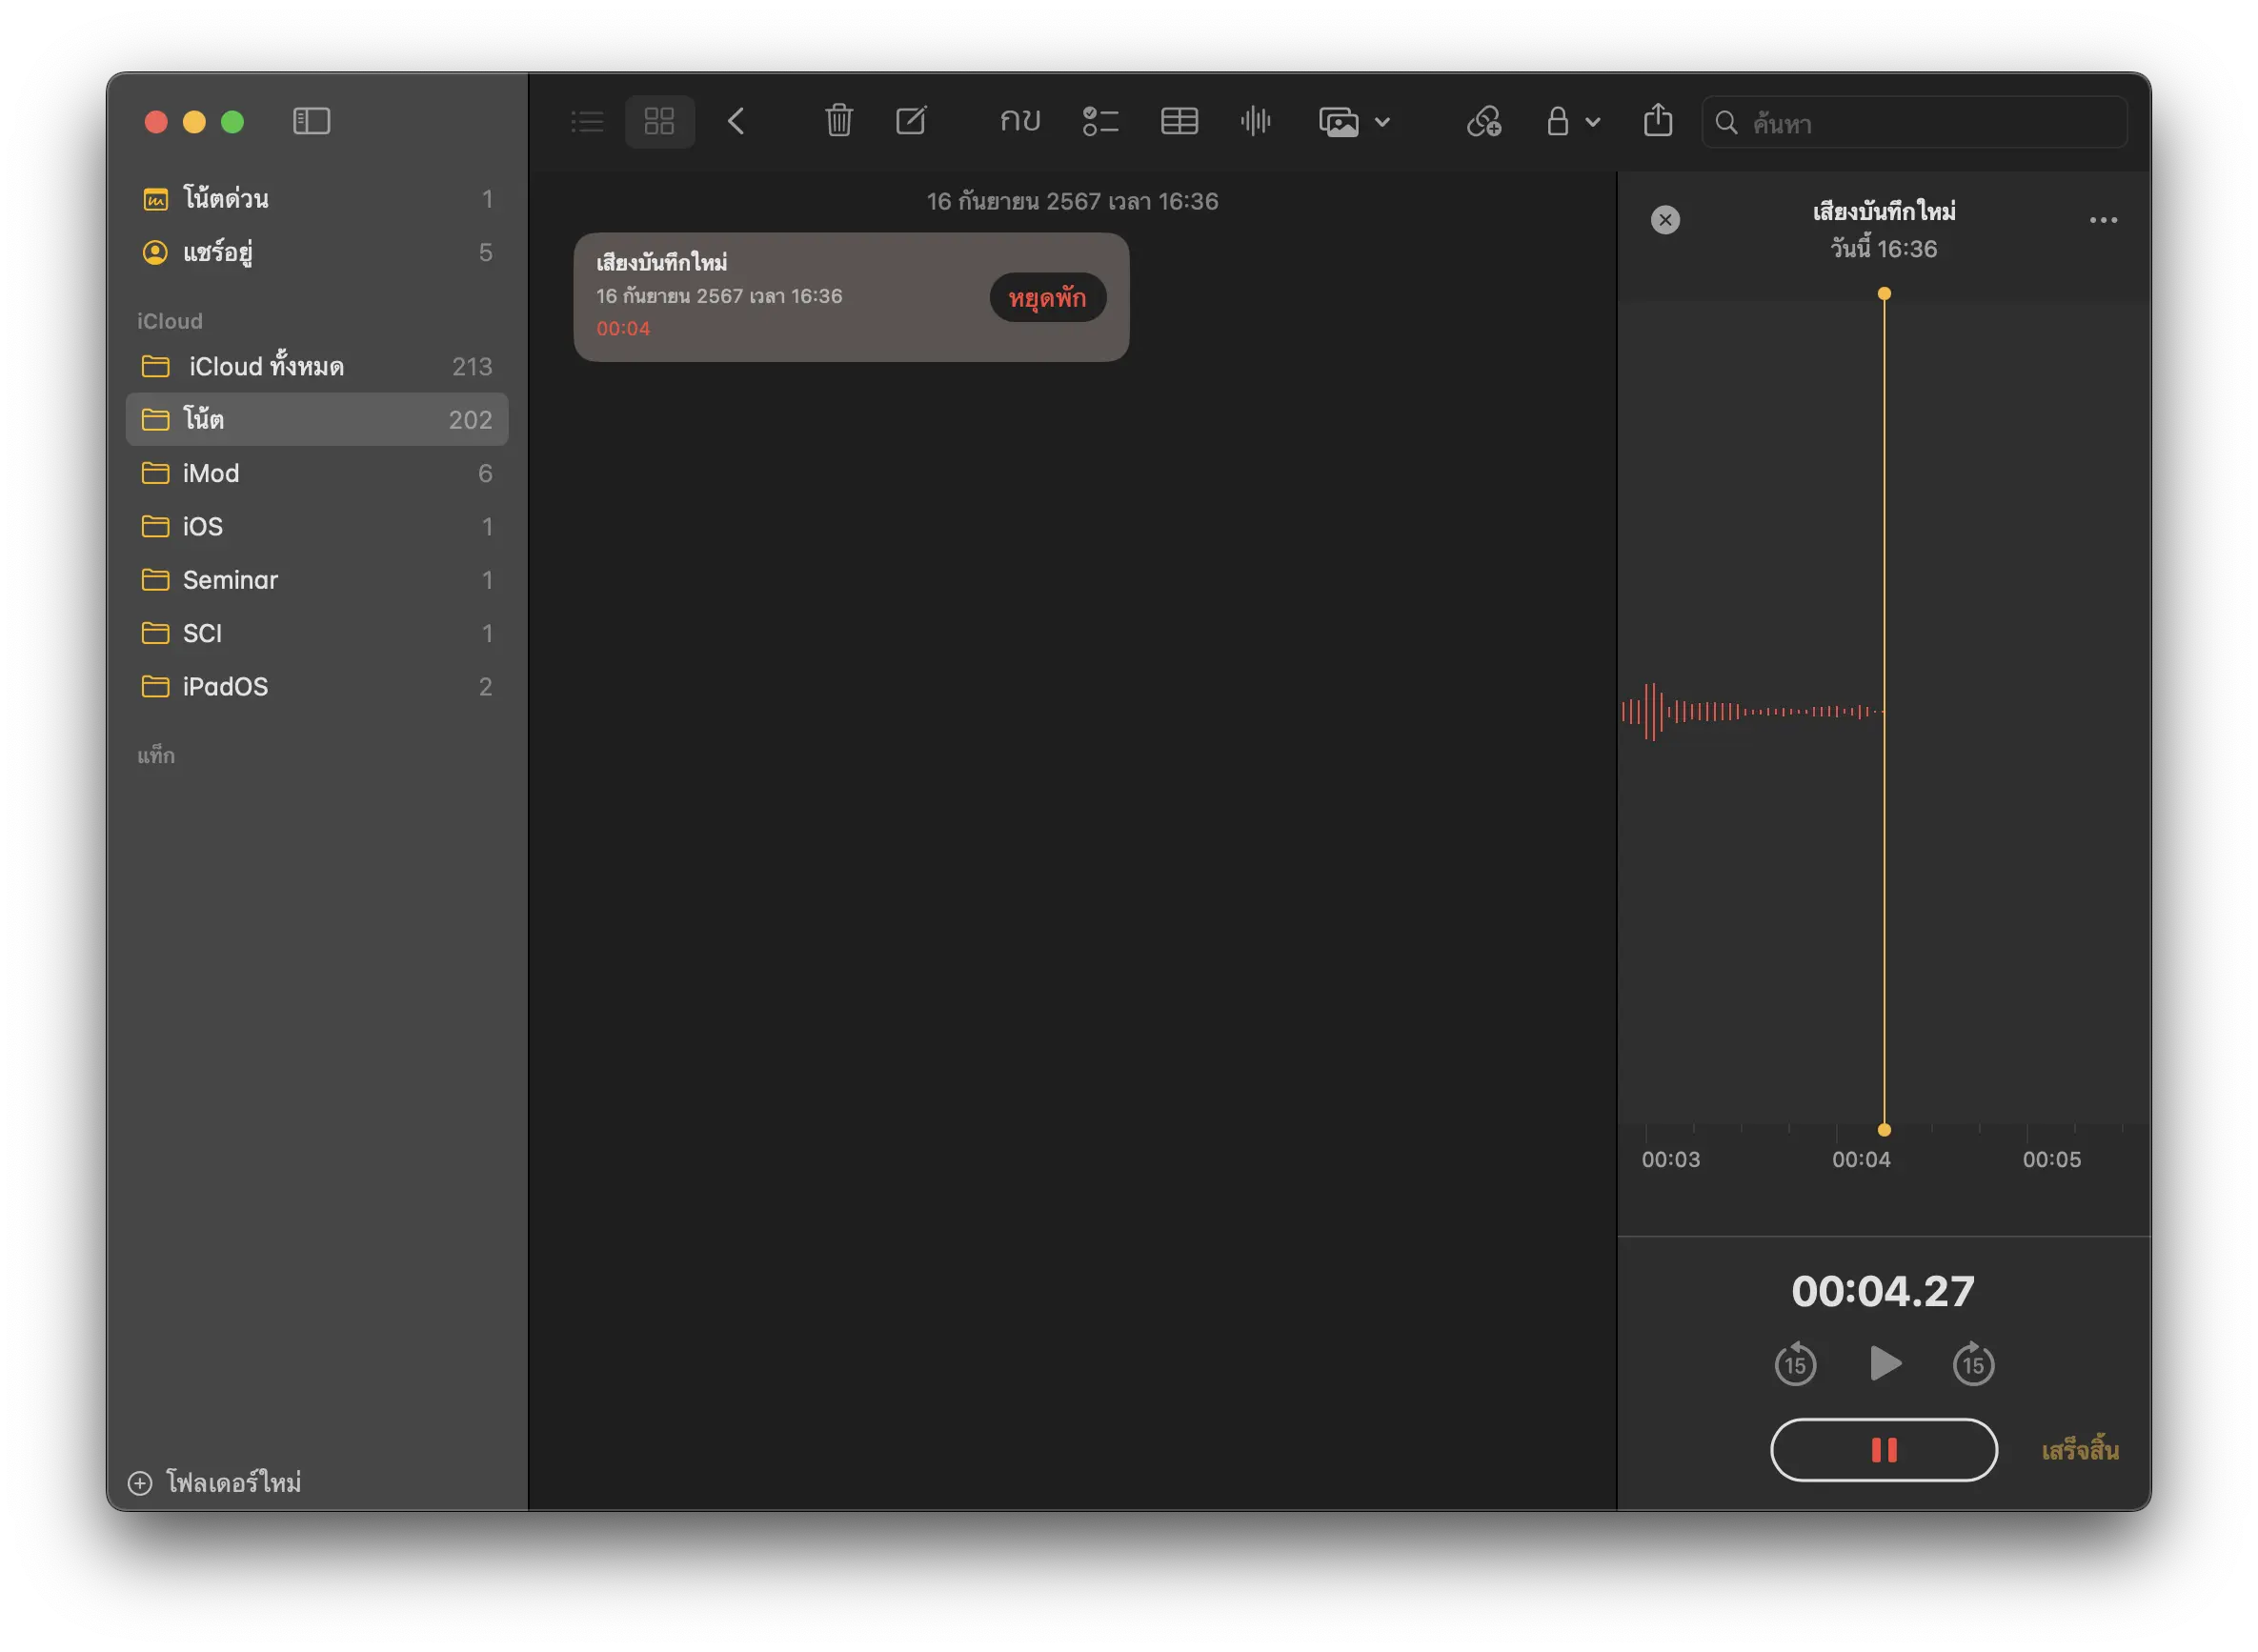Create a new note with compose icon
This screenshot has width=2258, height=1652.
point(911,121)
